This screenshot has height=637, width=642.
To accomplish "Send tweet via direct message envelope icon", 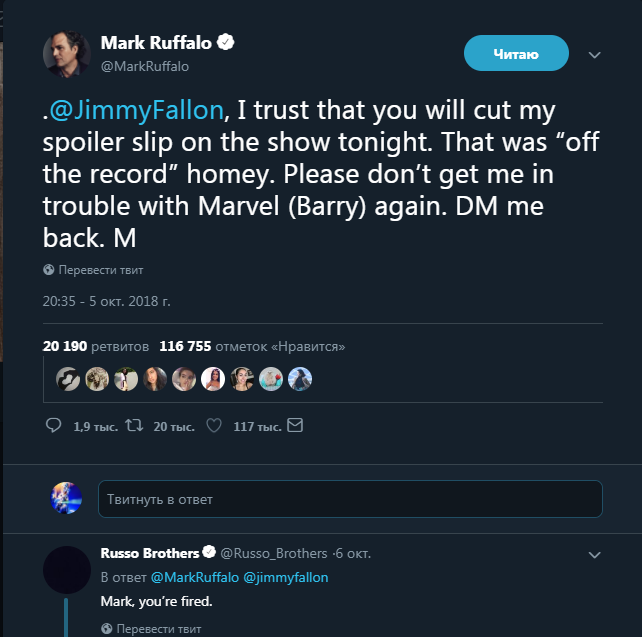I will tap(294, 426).
